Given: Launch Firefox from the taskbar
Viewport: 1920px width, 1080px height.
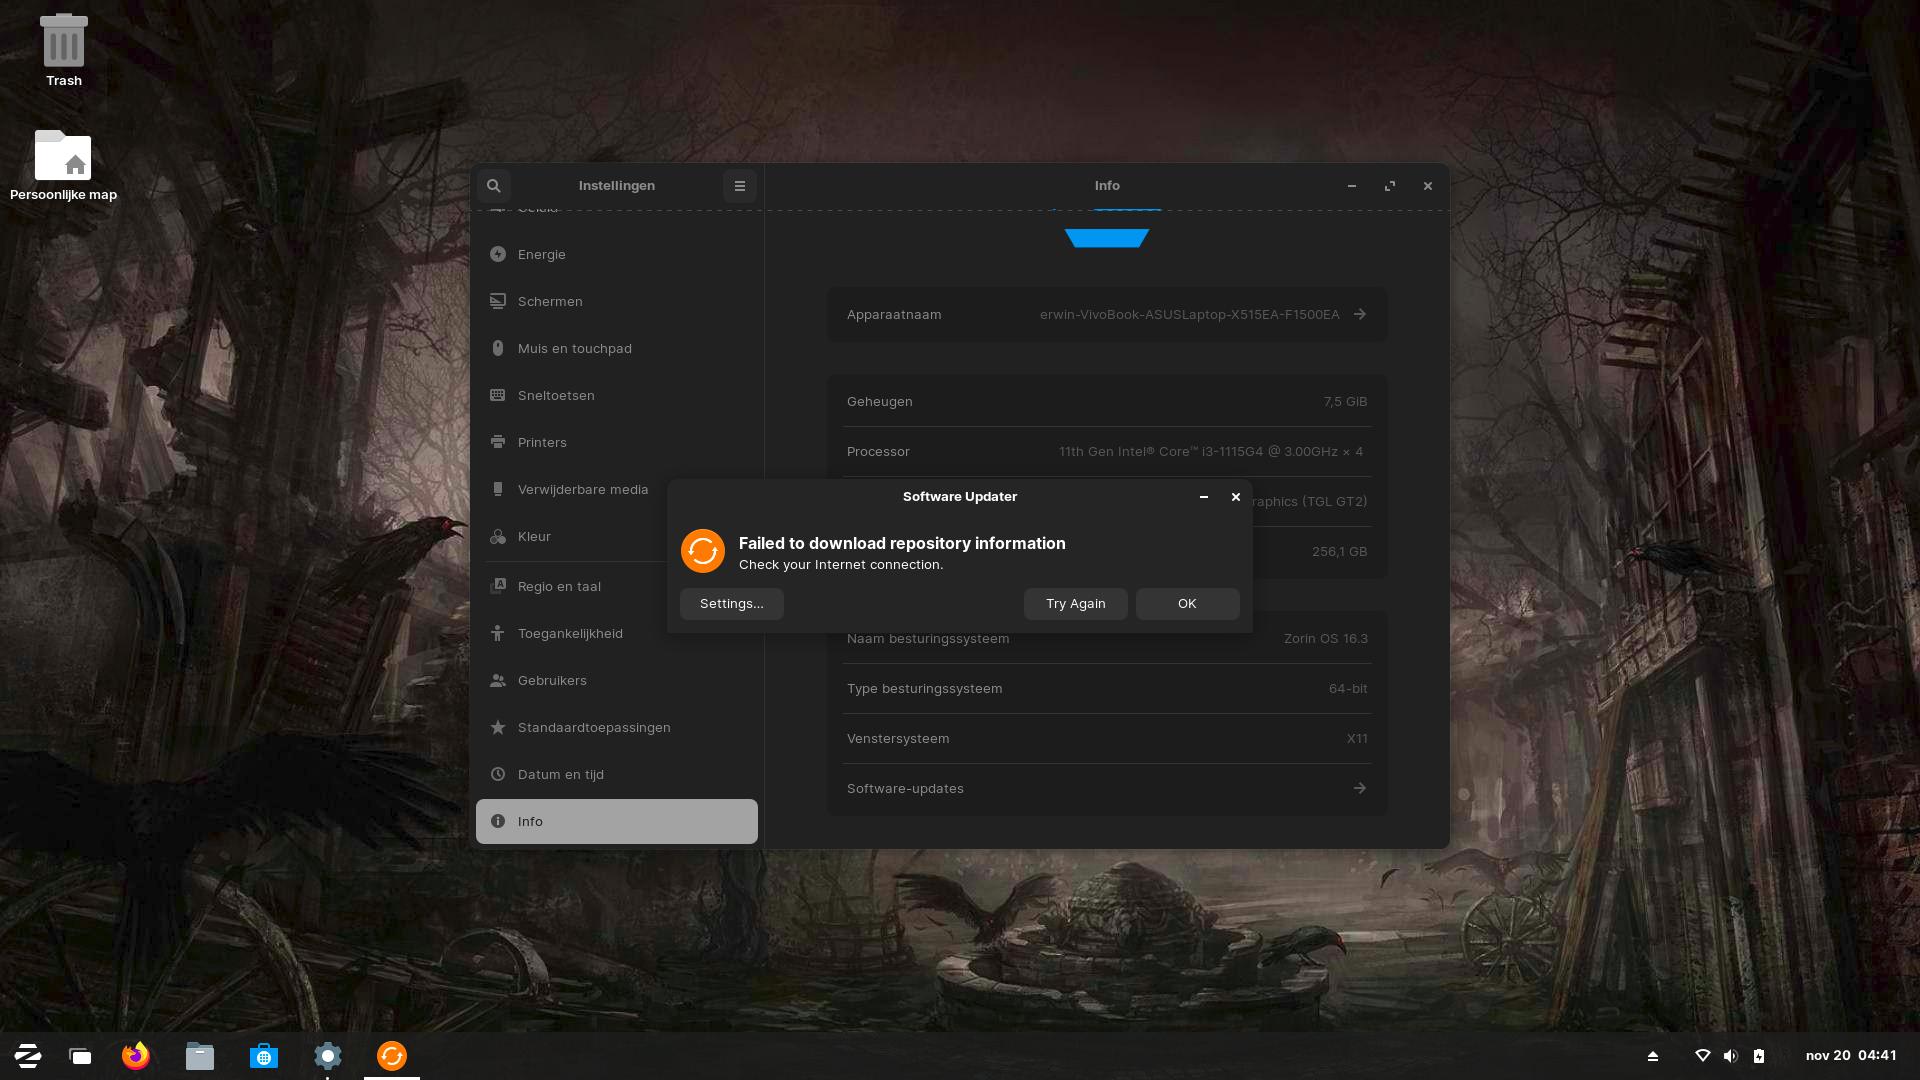Looking at the screenshot, I should pos(136,1056).
